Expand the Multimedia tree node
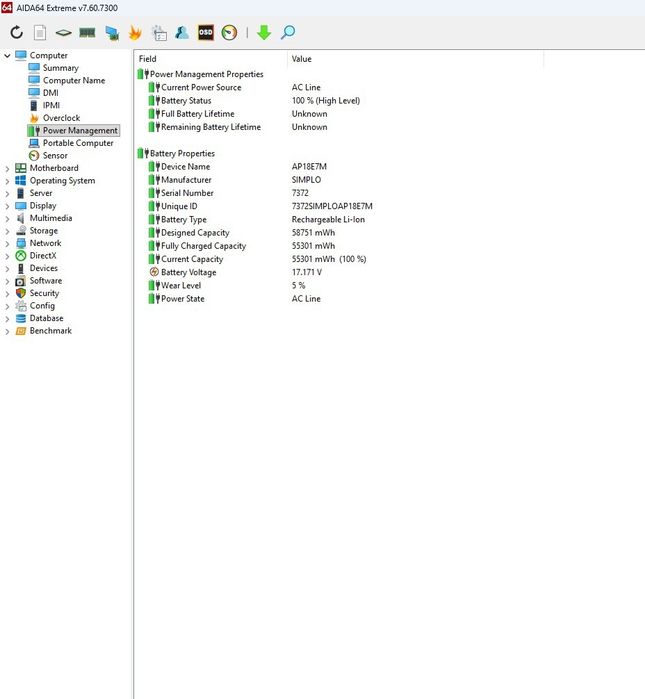Viewport: 645px width, 699px height. 7,218
